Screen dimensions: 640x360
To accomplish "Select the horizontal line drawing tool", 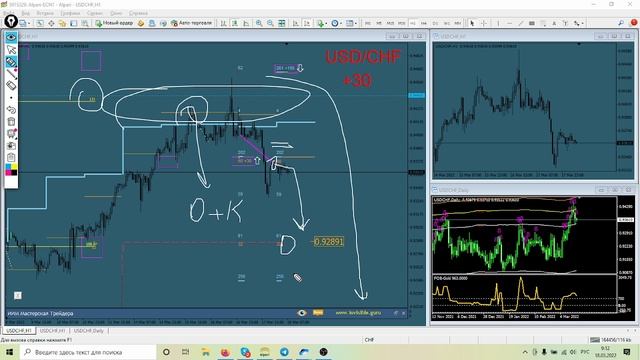I will pos(509,24).
